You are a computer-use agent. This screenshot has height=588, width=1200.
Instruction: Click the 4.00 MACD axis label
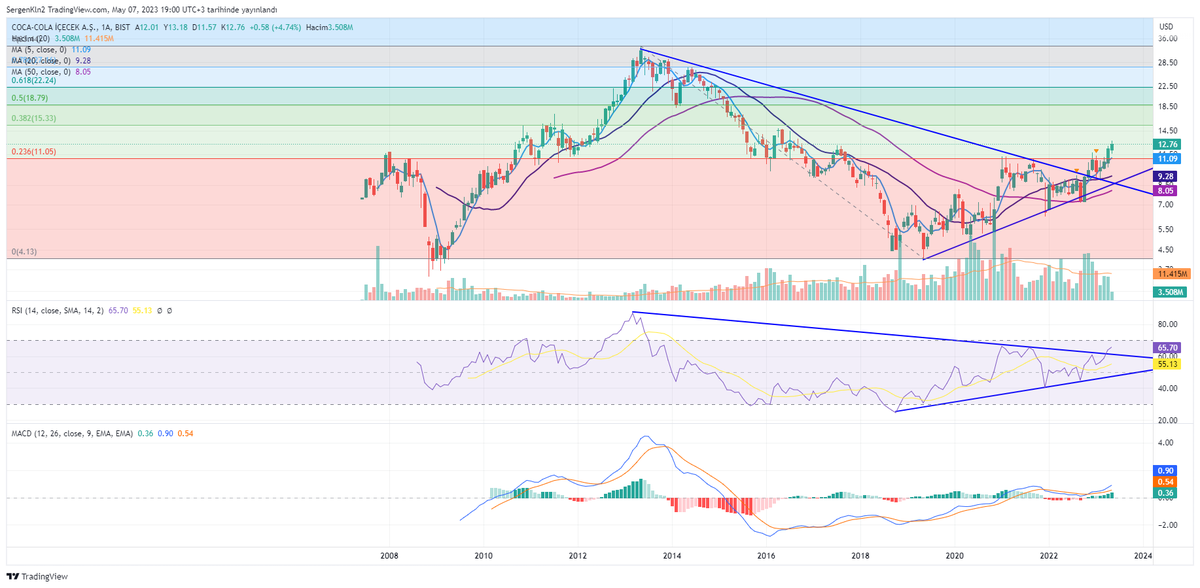tap(1165, 443)
